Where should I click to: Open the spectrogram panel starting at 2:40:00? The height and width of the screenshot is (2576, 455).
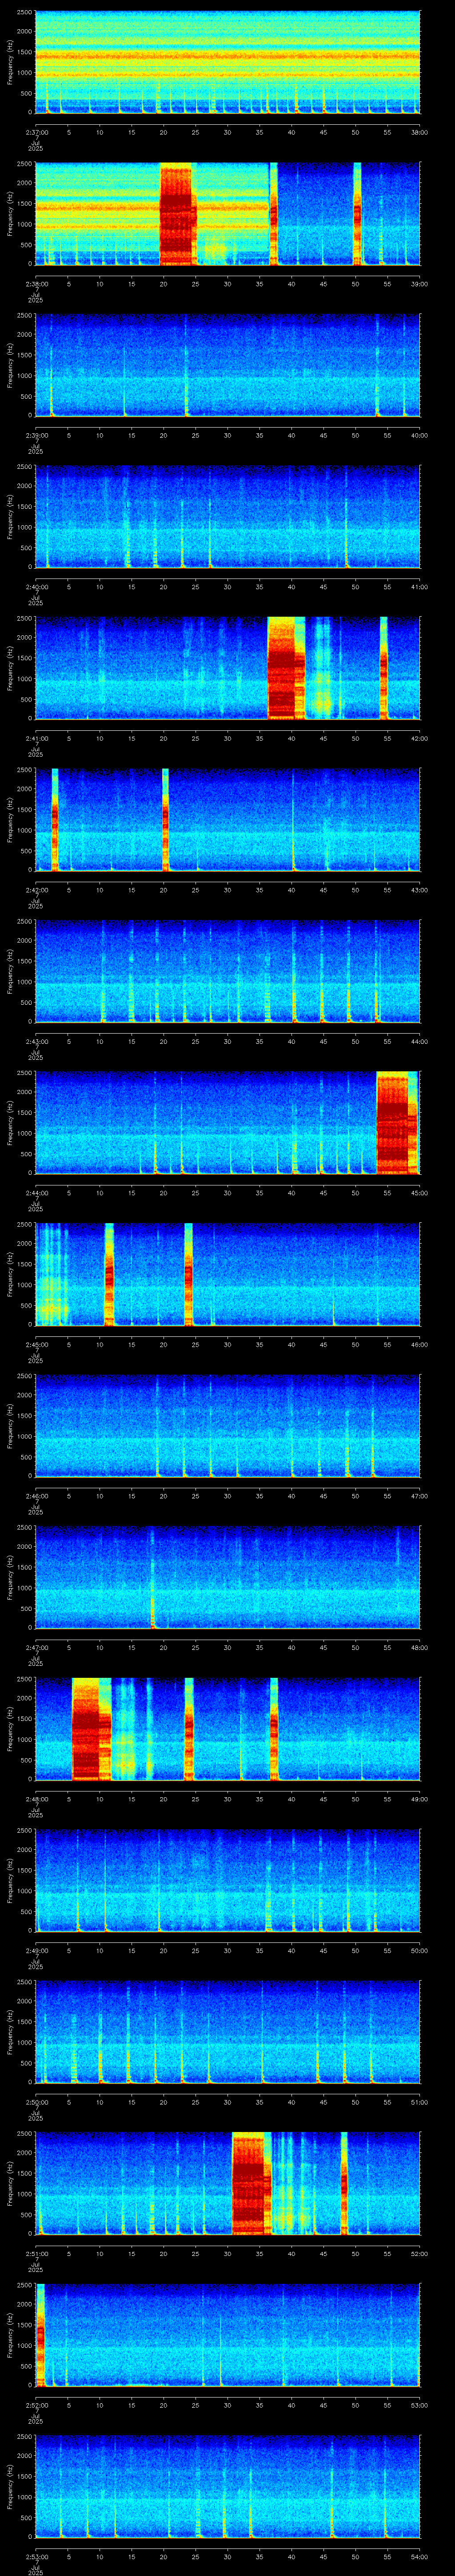(227, 516)
